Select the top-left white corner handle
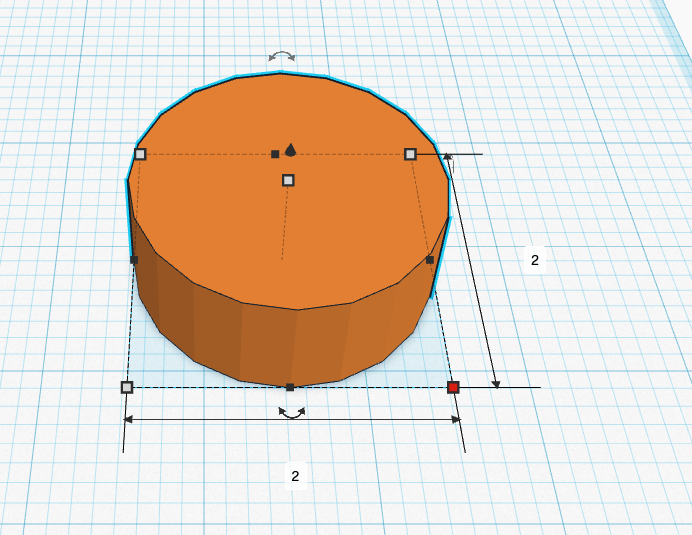This screenshot has width=692, height=535. pos(140,154)
